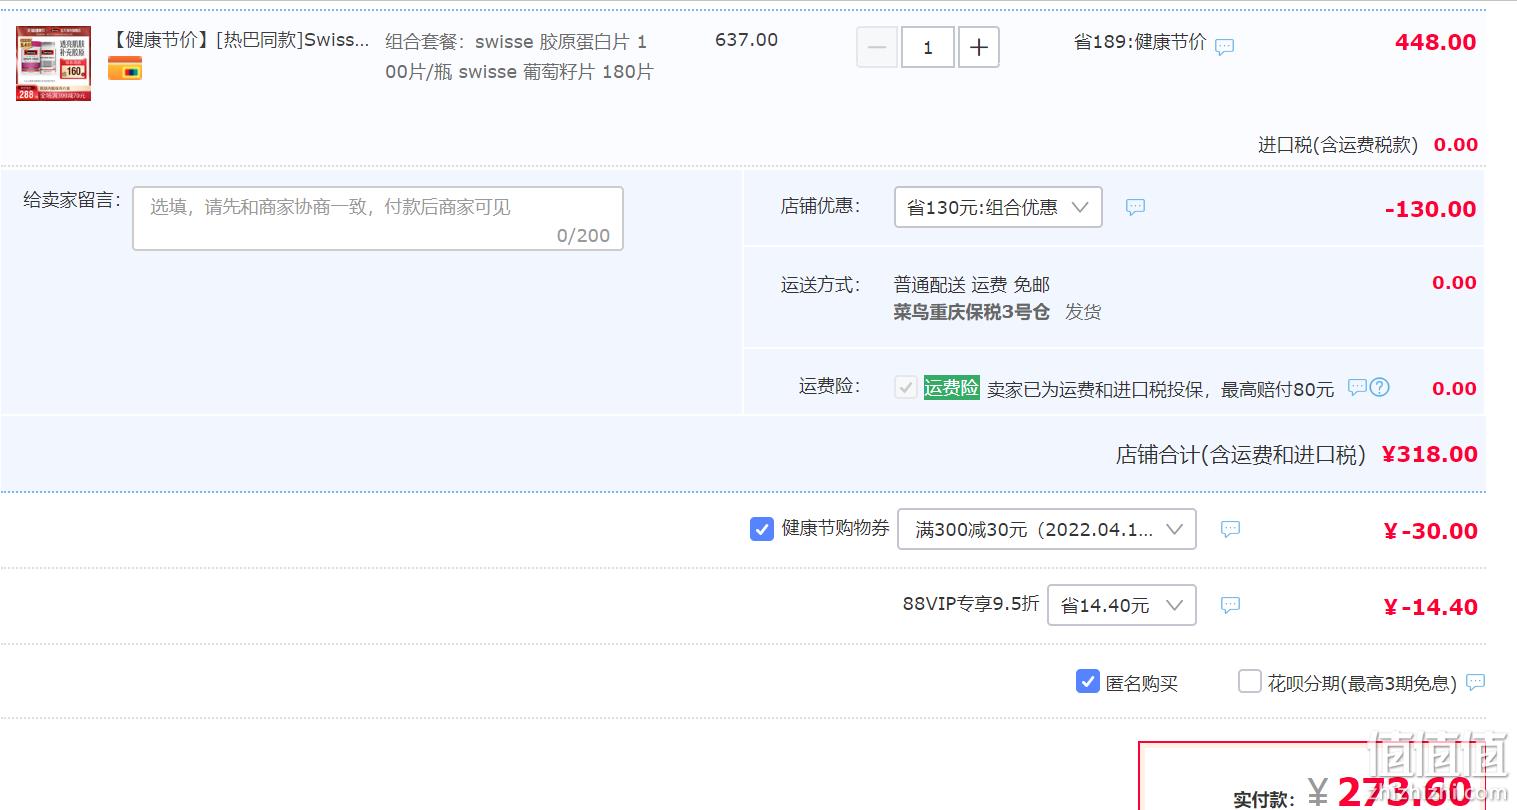Click the -130.00 discount amount
This screenshot has width=1517, height=810.
1430,209
